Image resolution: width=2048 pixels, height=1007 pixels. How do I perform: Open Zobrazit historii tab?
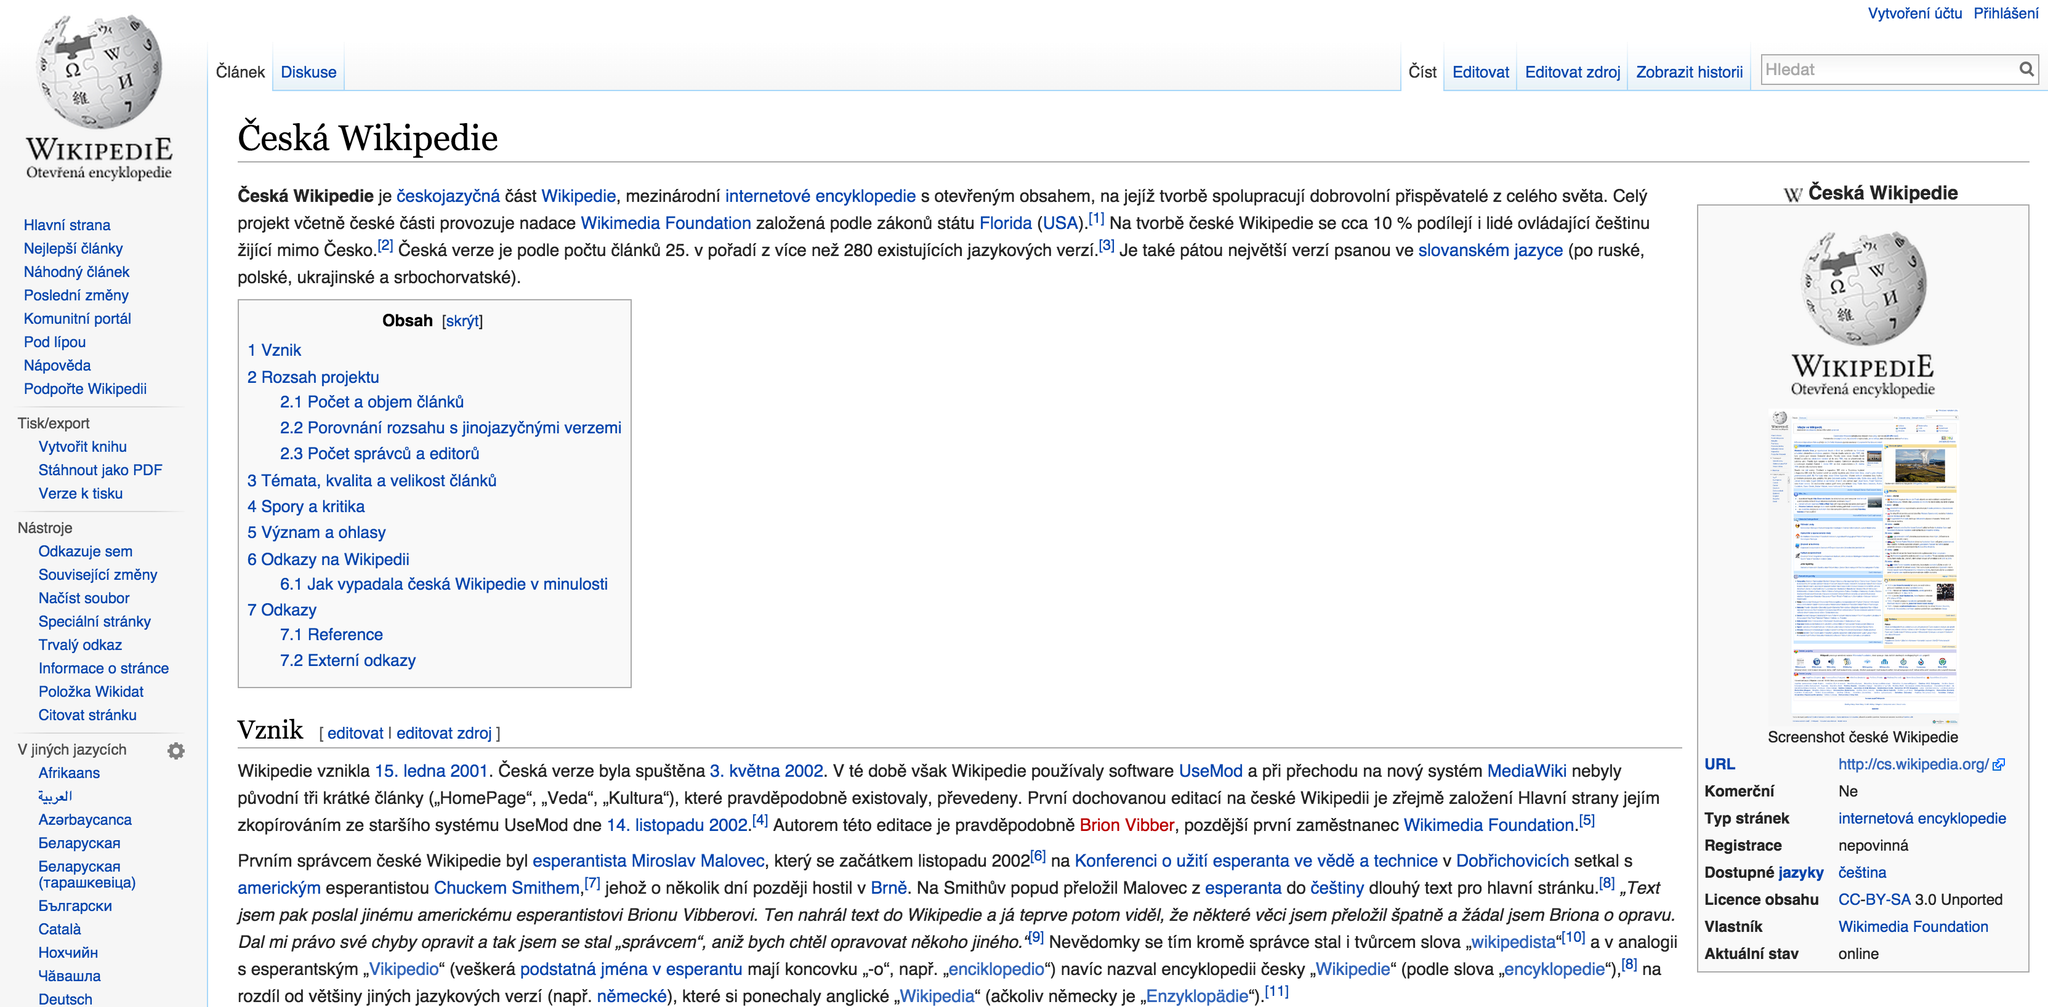[1689, 72]
